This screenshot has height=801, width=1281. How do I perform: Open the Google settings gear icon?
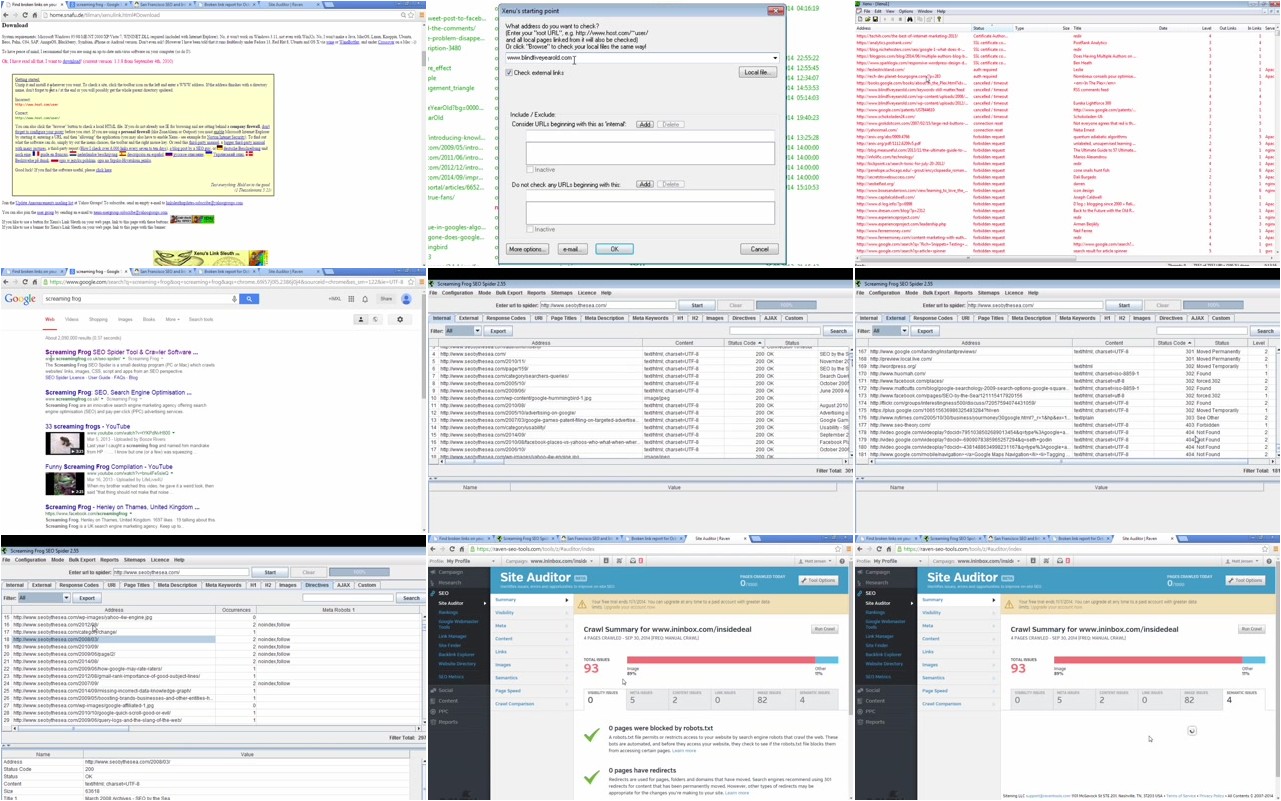click(x=400, y=319)
